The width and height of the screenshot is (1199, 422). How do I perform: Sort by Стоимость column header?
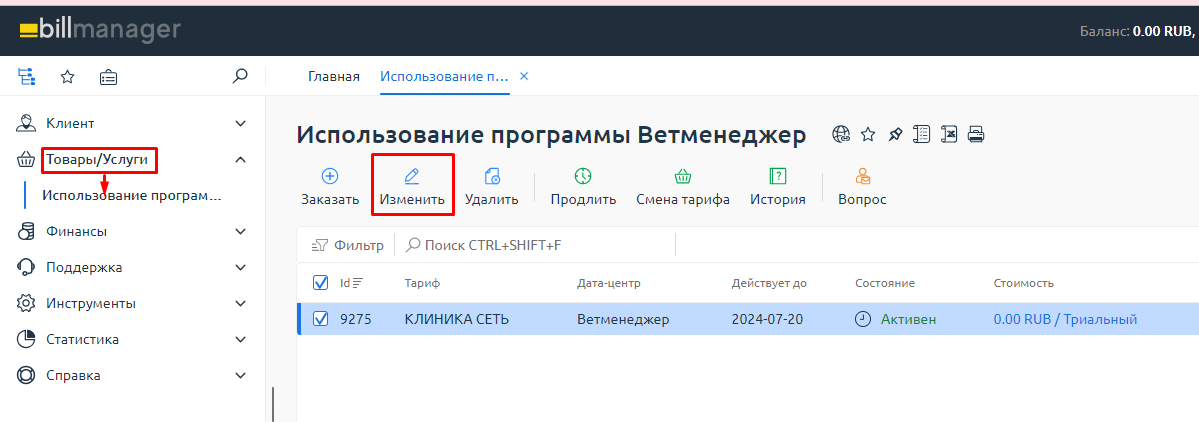tap(1024, 283)
